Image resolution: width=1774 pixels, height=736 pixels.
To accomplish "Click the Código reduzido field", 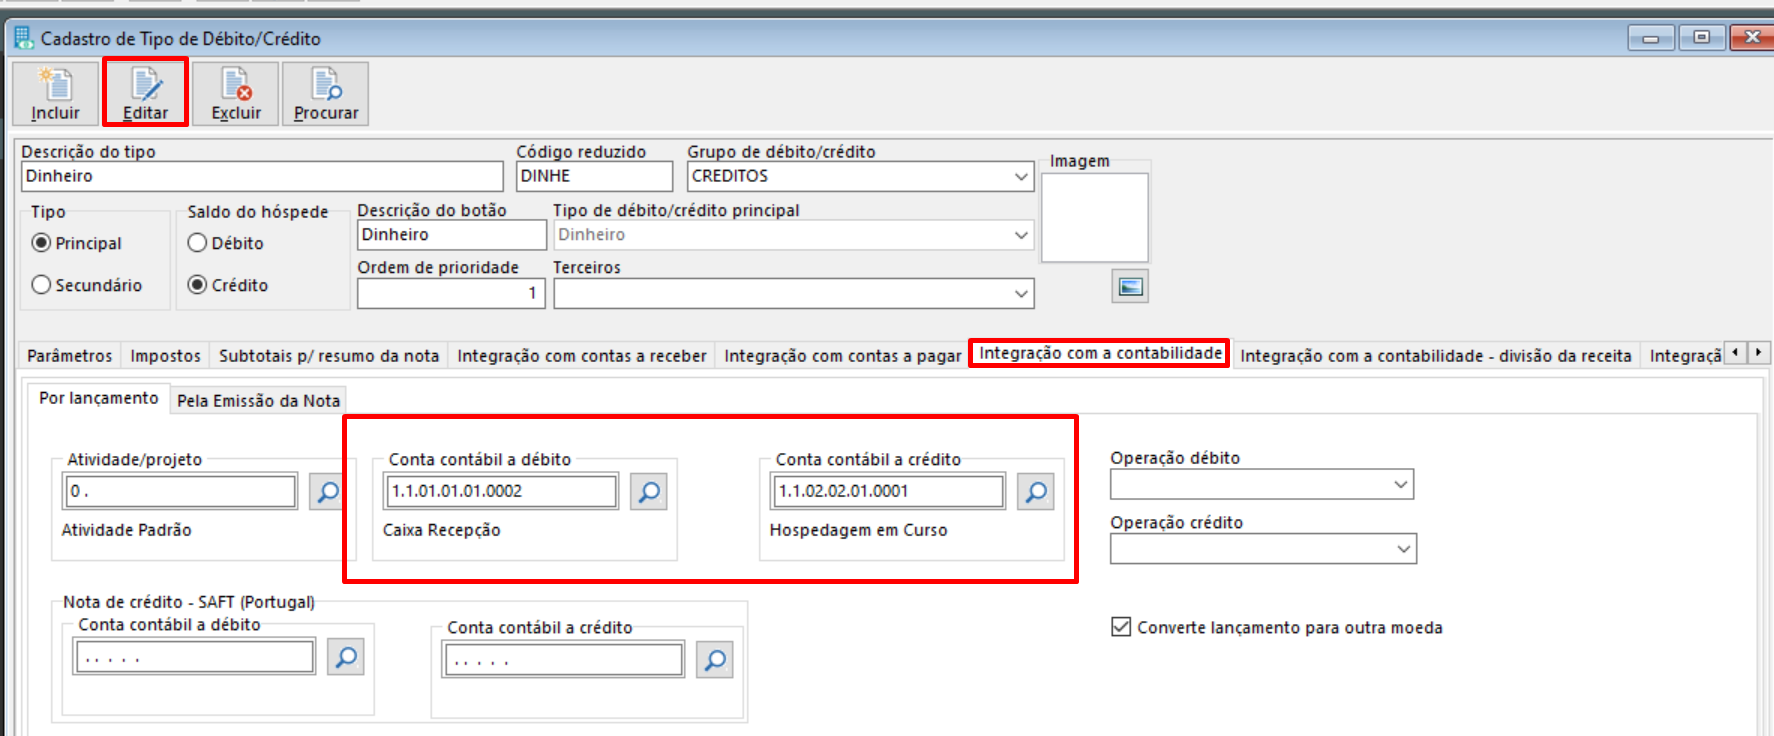I will click(x=594, y=176).
